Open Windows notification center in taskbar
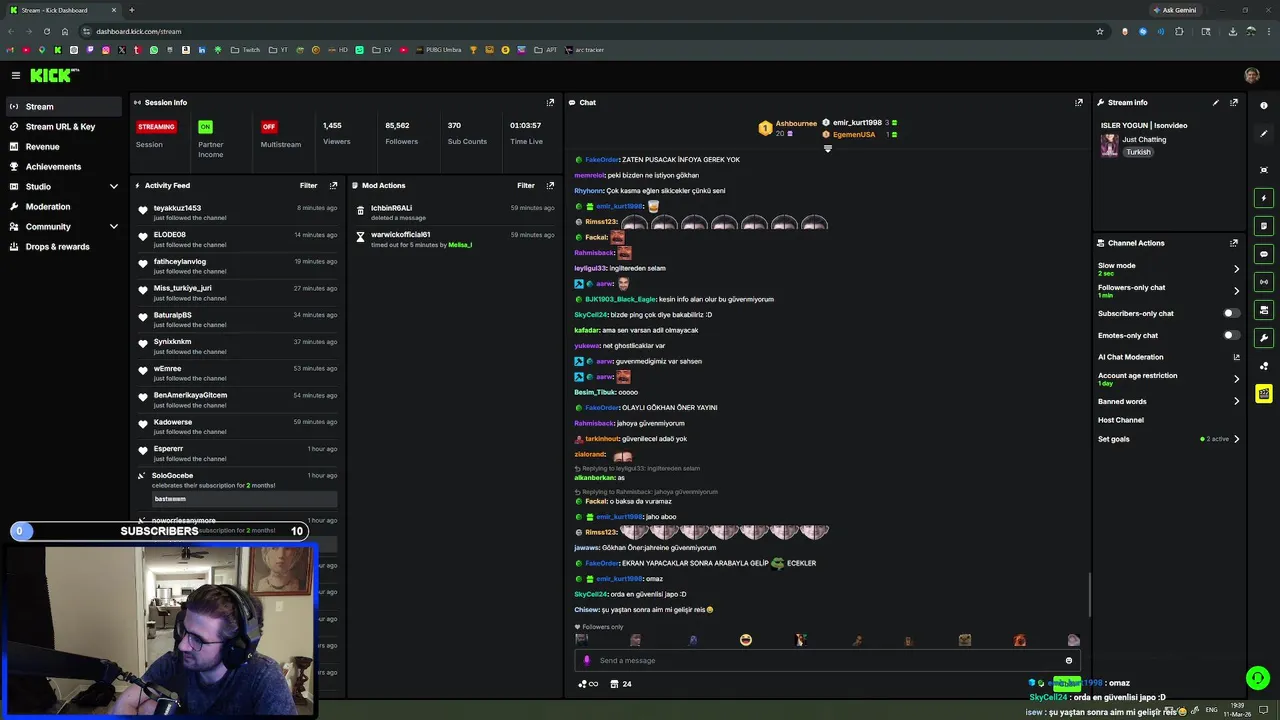 (1263, 709)
